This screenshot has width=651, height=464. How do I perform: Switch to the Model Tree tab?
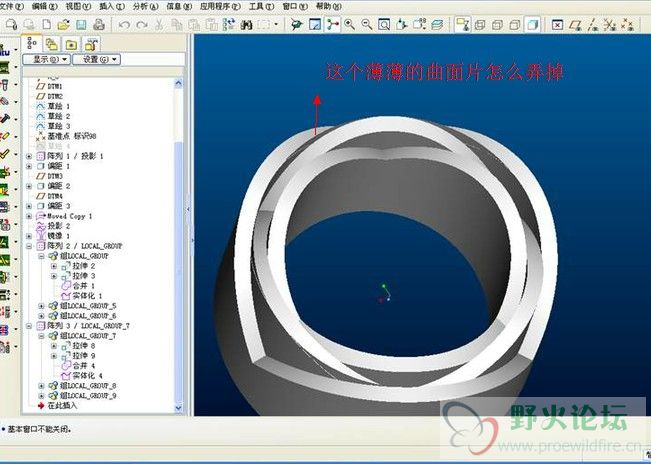click(x=32, y=43)
